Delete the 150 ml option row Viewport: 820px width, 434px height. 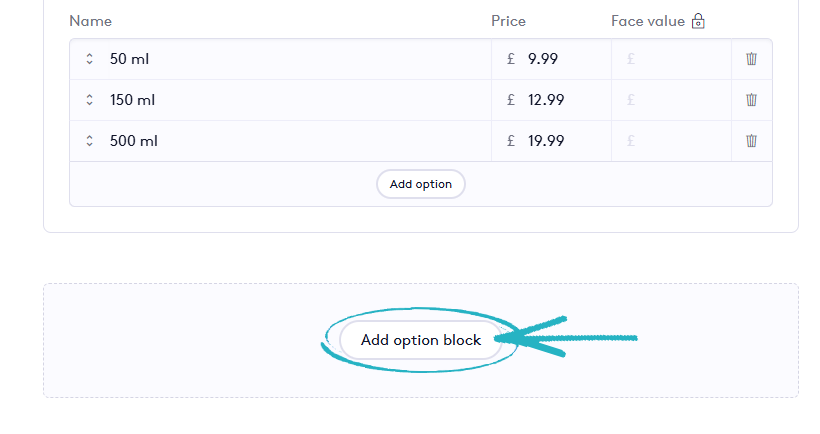coord(751,100)
